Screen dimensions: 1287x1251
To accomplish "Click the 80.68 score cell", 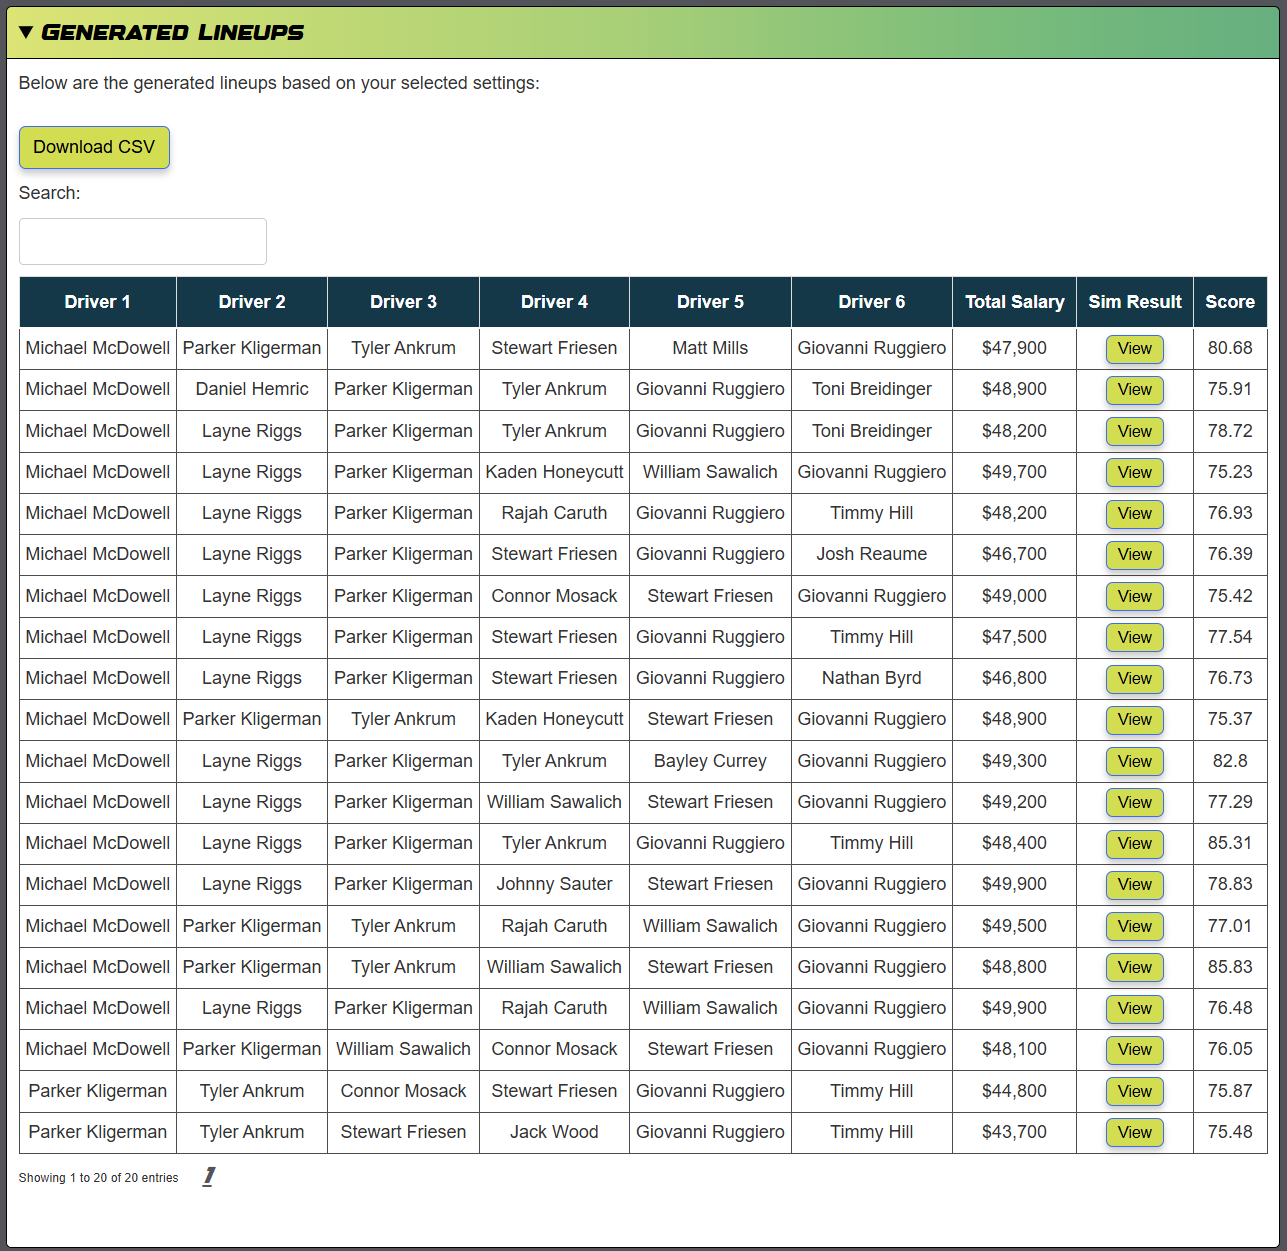I will [x=1230, y=348].
